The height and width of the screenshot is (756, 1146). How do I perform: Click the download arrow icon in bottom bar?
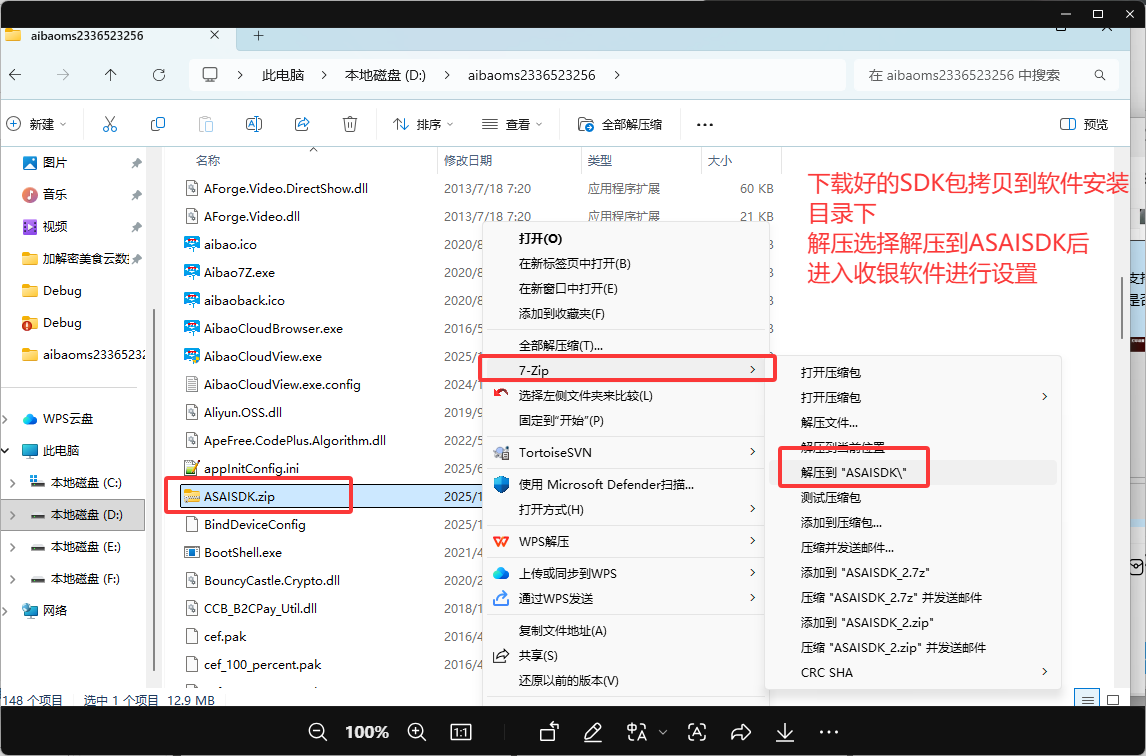785,732
